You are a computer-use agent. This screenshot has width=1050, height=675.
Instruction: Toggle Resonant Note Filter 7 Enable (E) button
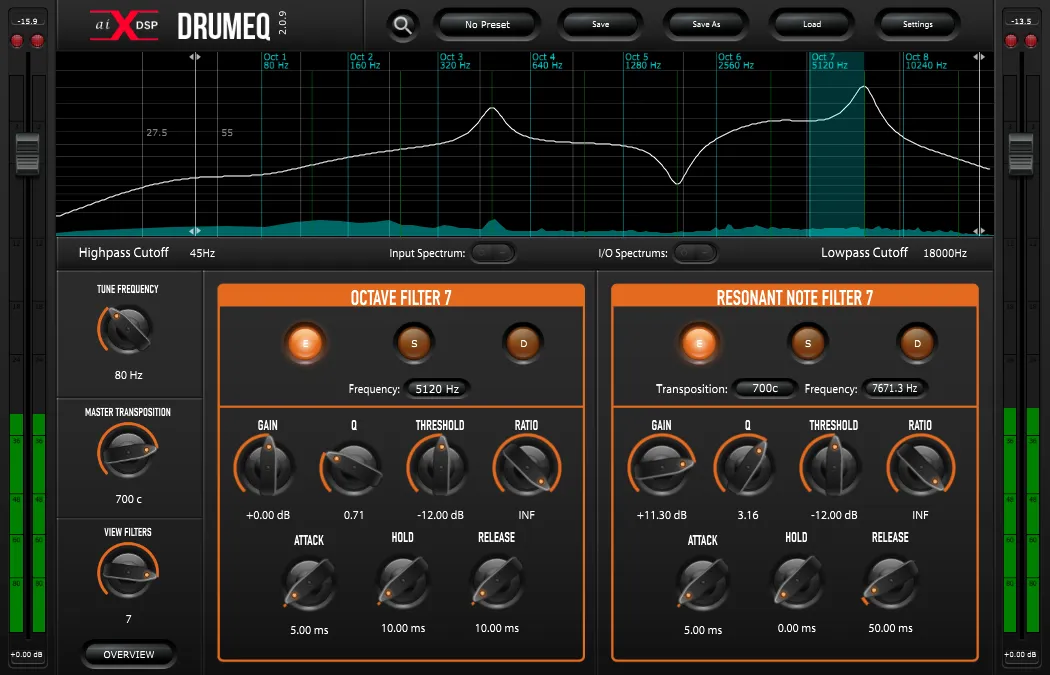point(699,344)
